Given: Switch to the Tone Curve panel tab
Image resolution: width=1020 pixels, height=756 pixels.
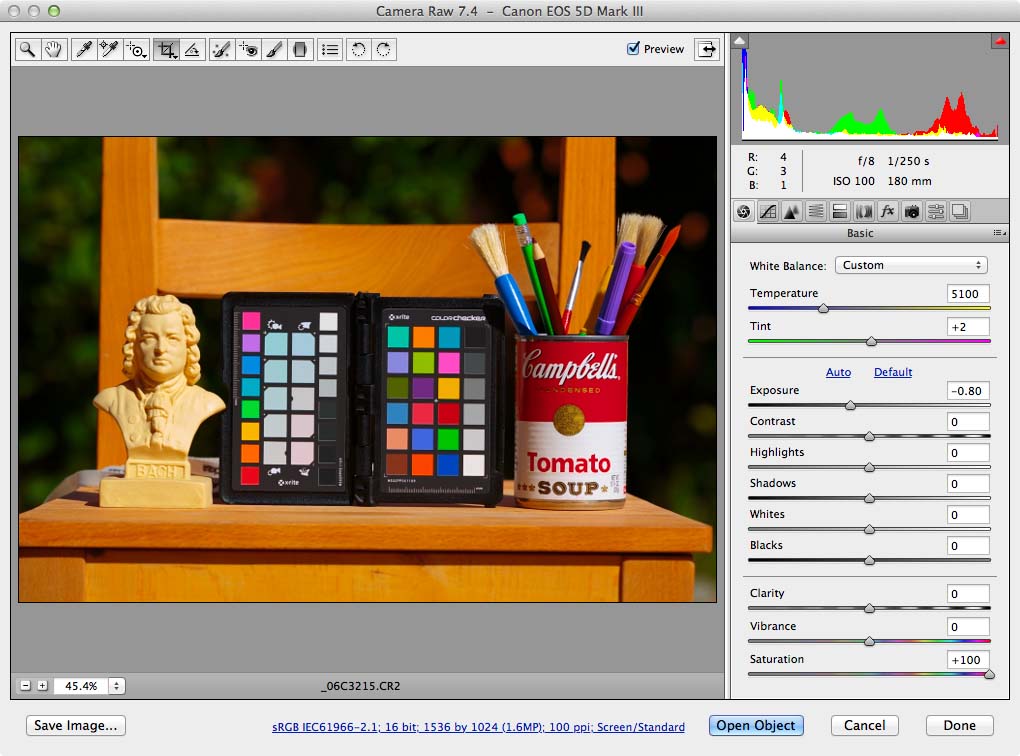Looking at the screenshot, I should click(768, 211).
